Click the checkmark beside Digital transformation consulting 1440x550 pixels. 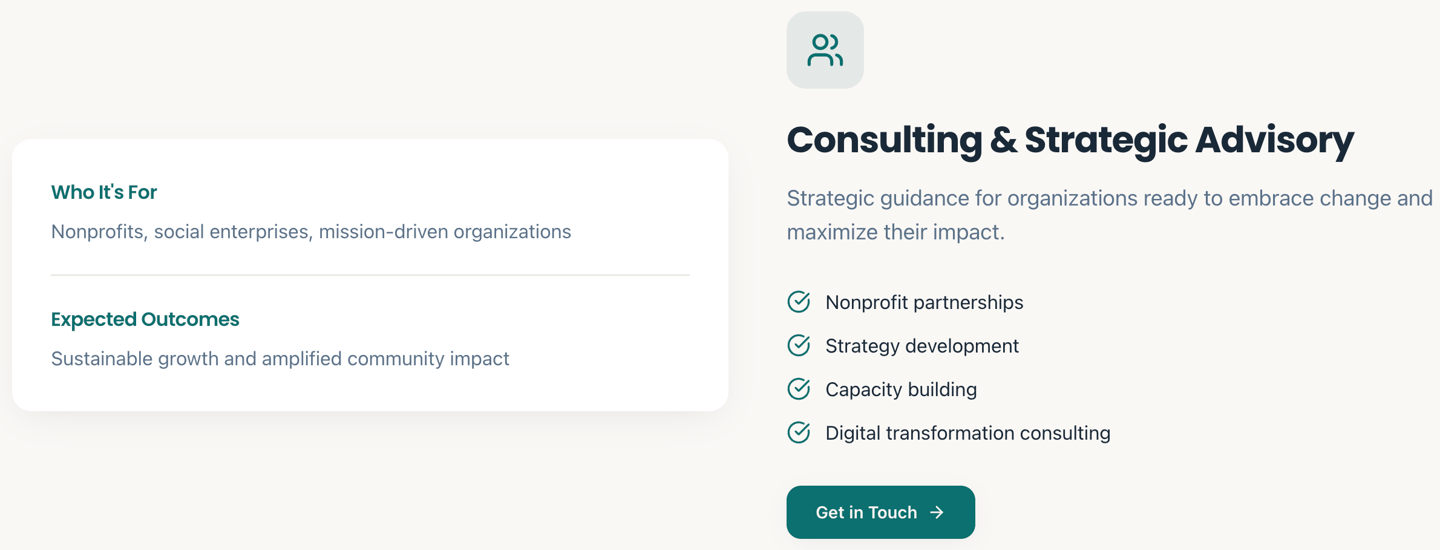point(799,433)
